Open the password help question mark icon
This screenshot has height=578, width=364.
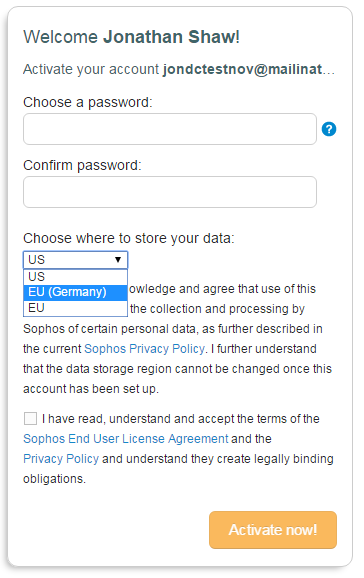pos(329,129)
